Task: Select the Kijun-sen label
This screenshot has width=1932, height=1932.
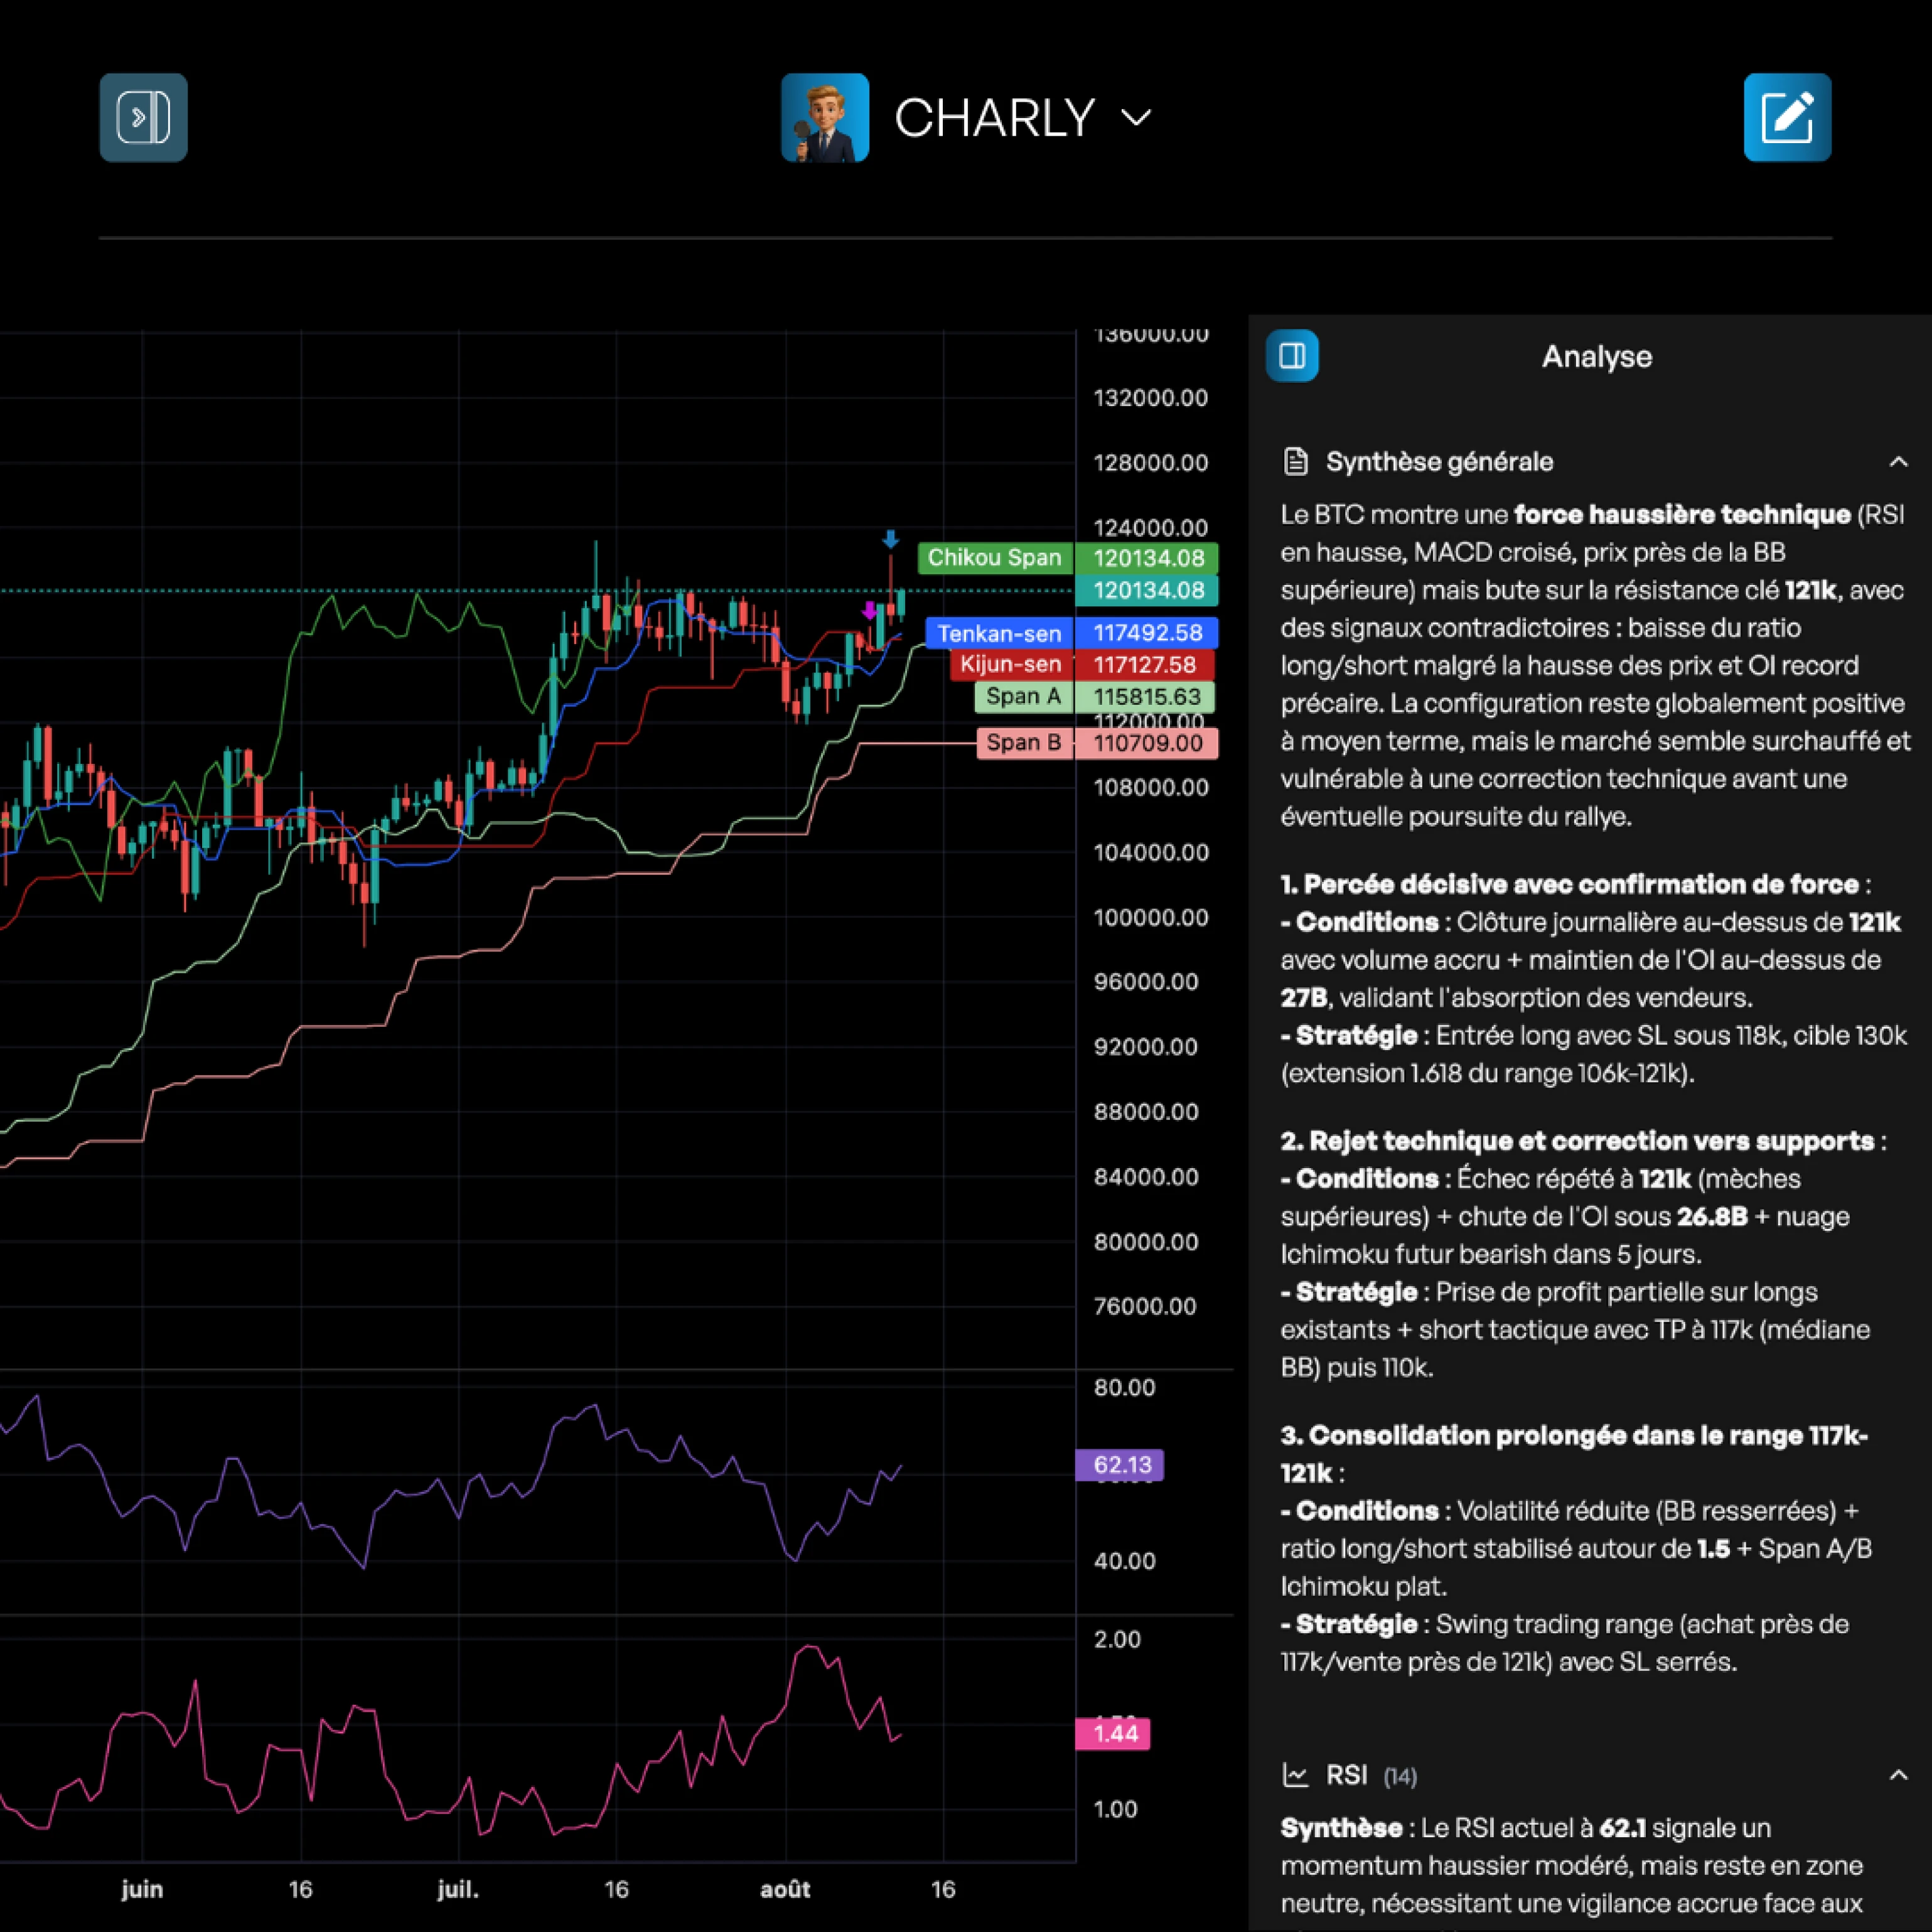Action: pos(1010,665)
